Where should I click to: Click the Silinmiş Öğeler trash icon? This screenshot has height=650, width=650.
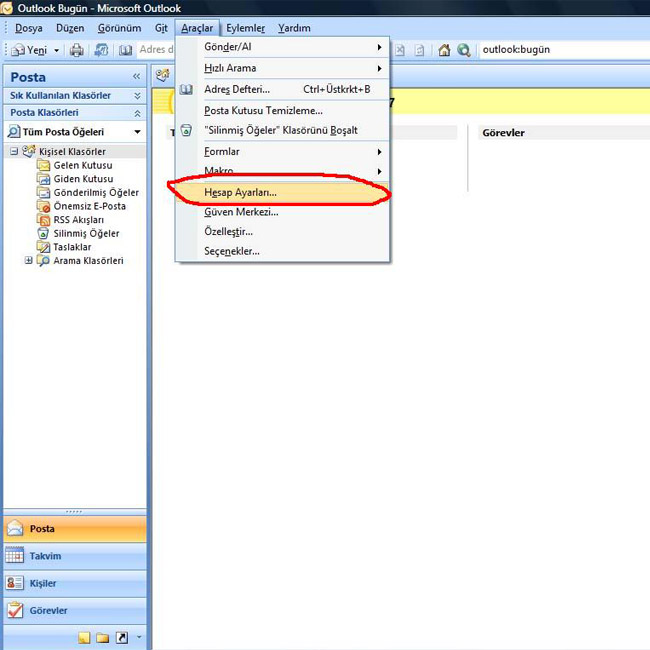click(43, 234)
